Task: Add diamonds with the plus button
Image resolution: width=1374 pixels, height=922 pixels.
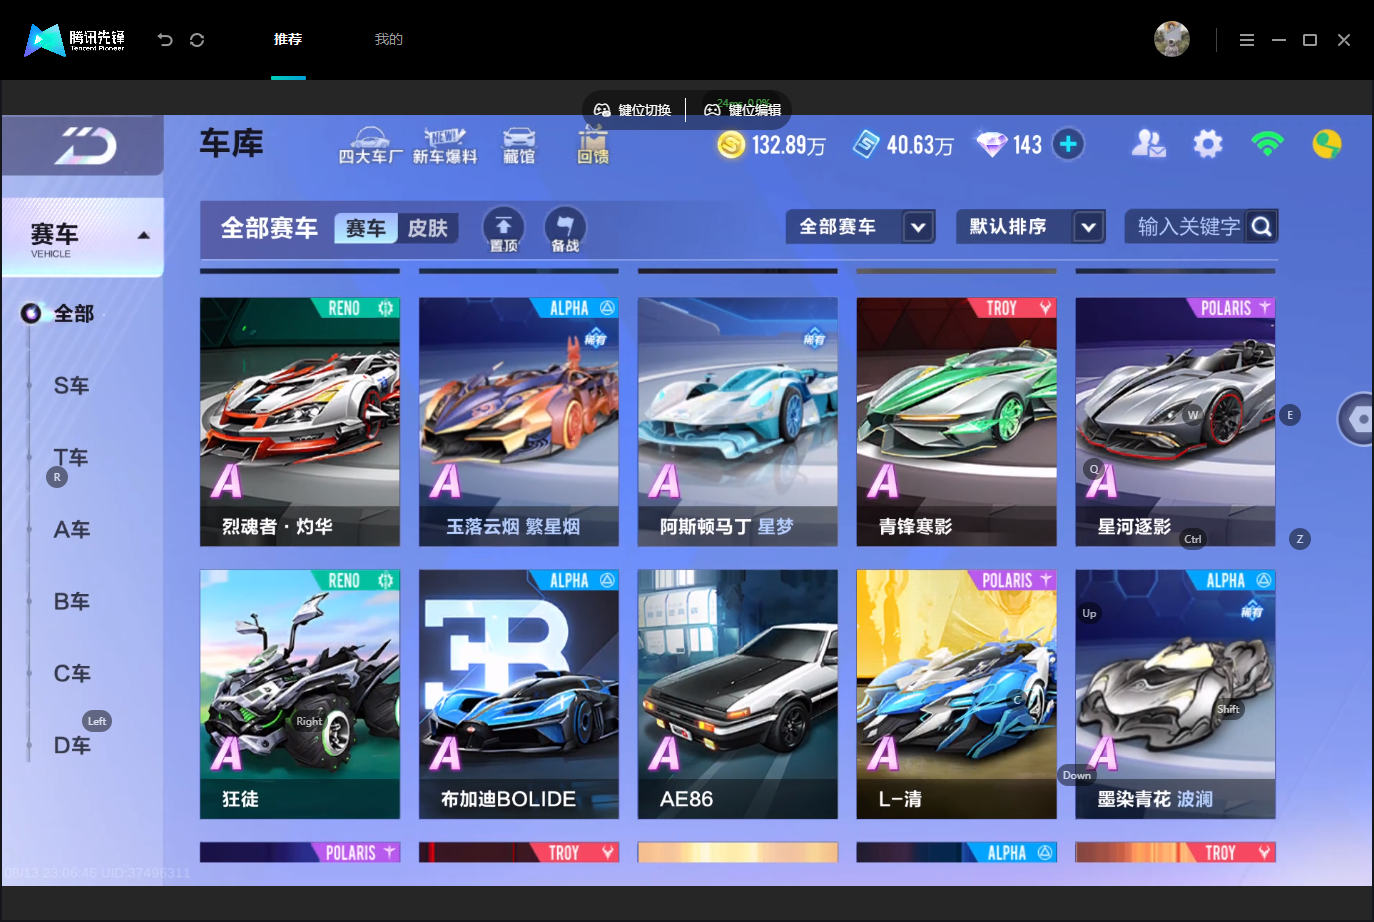Action: [x=1068, y=145]
